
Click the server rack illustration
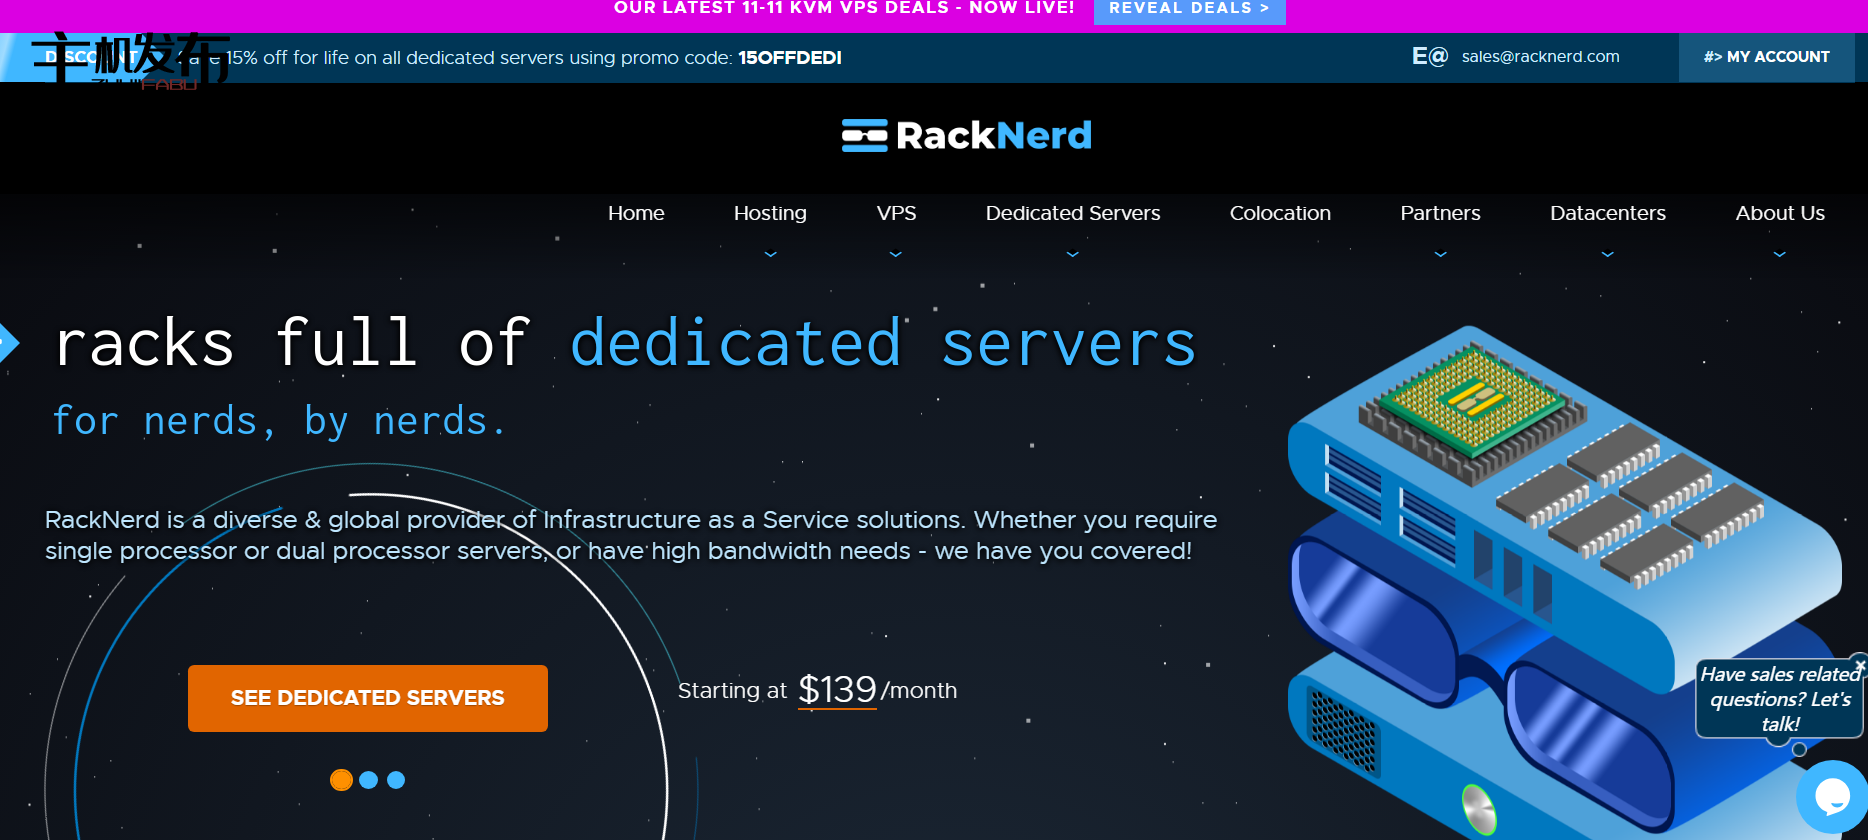pyautogui.click(x=1560, y=580)
